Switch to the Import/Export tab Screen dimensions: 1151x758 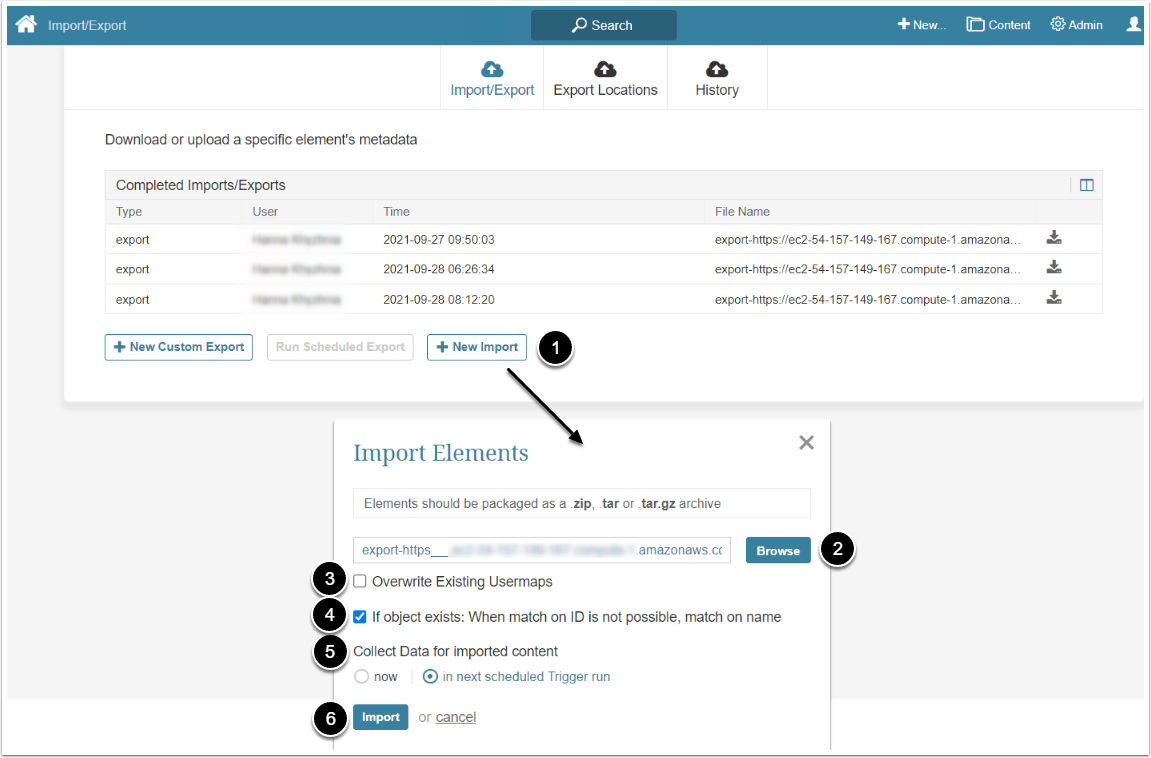coord(492,79)
